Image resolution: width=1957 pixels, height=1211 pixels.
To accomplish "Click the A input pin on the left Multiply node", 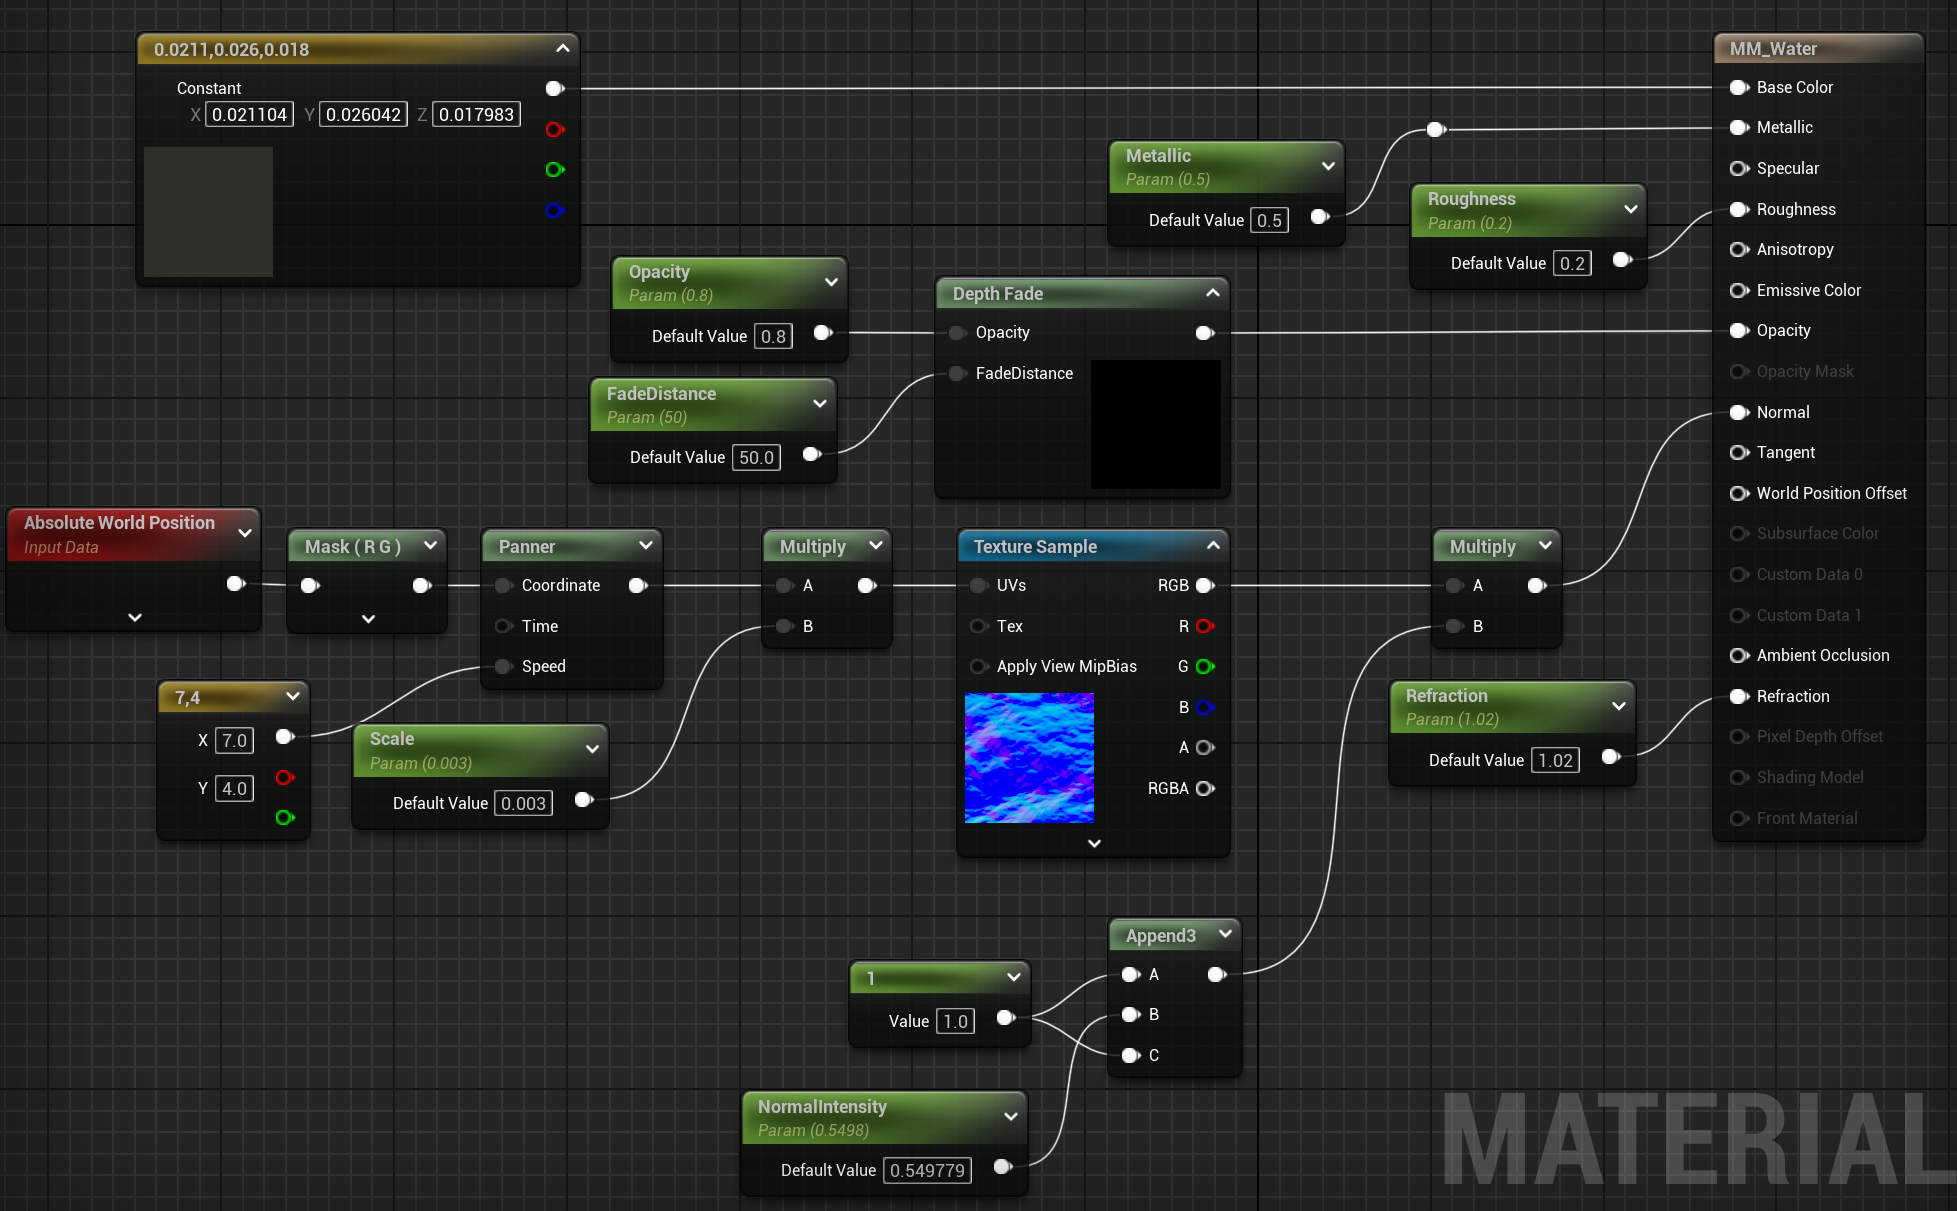I will (x=782, y=585).
